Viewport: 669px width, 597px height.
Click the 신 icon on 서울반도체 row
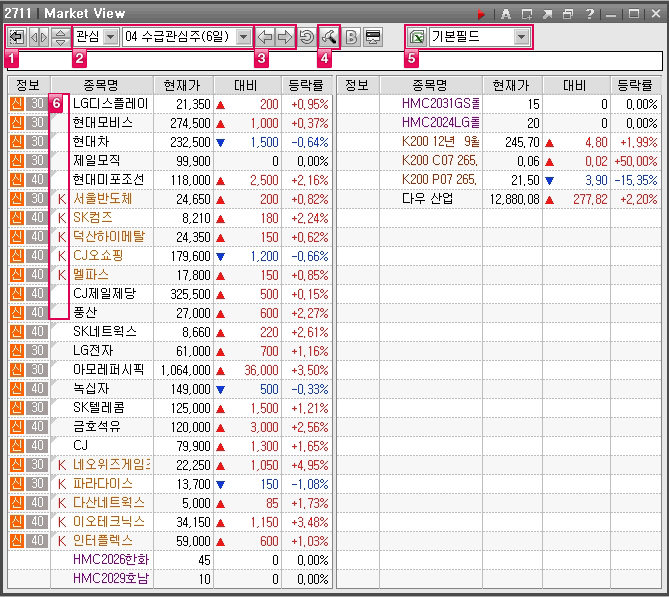[17, 199]
